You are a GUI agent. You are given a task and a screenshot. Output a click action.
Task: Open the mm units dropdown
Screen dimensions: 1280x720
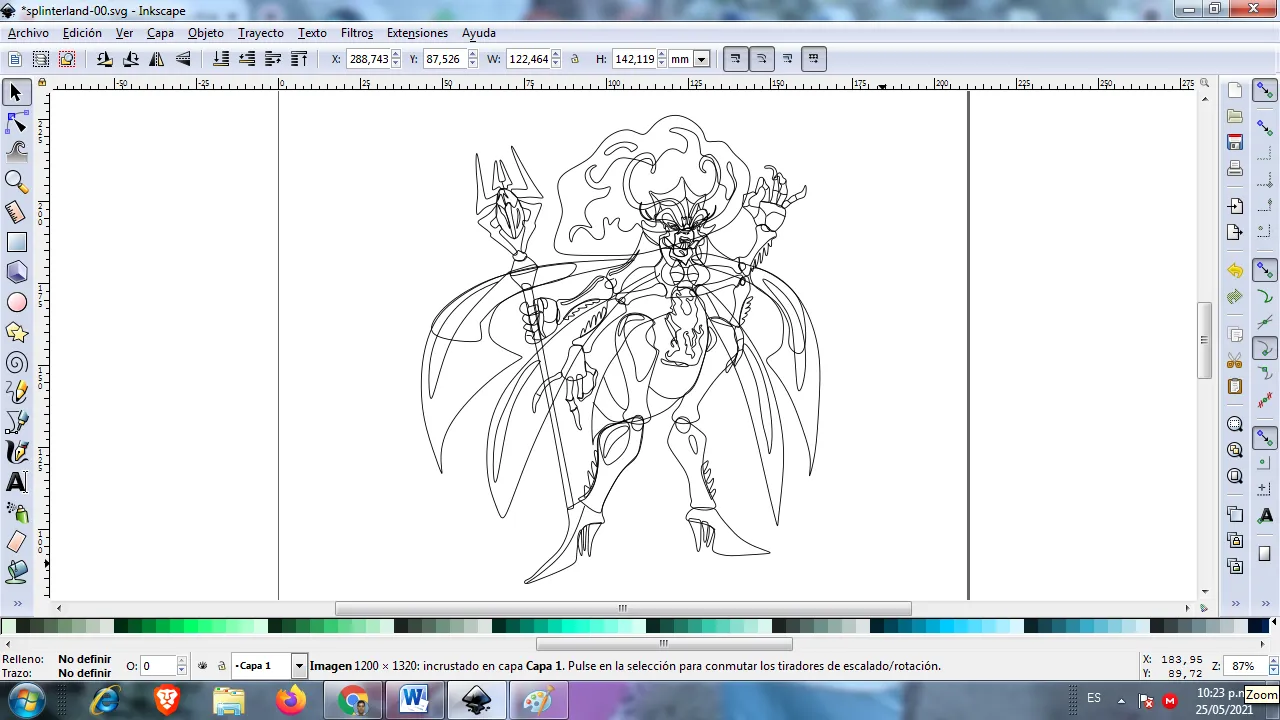coord(702,59)
